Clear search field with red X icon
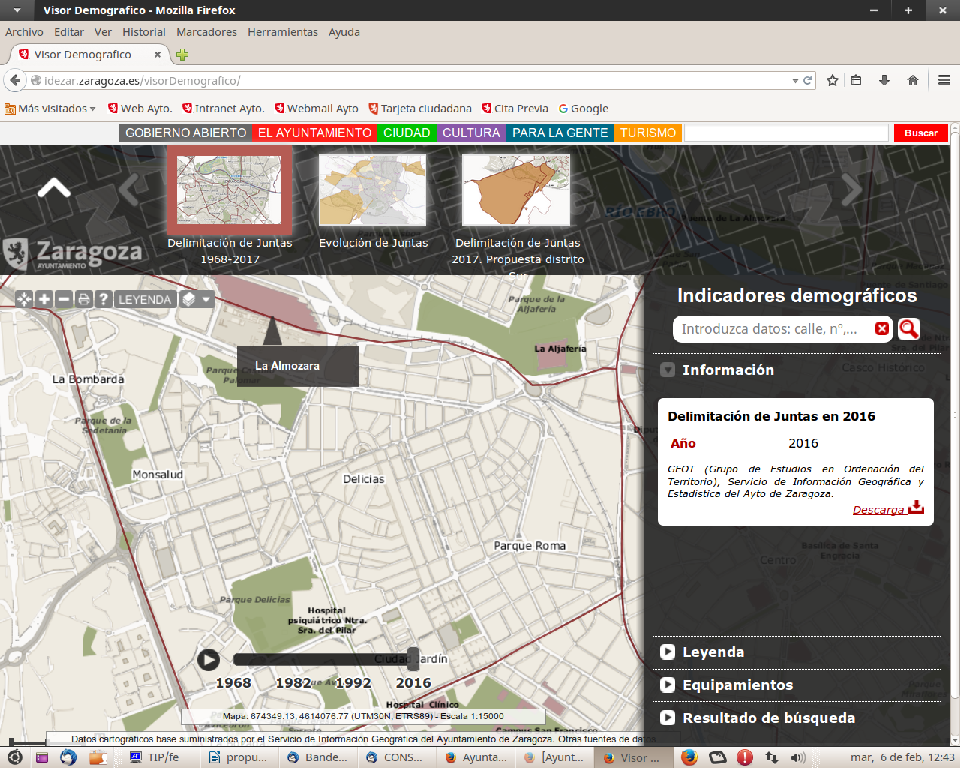 882,329
